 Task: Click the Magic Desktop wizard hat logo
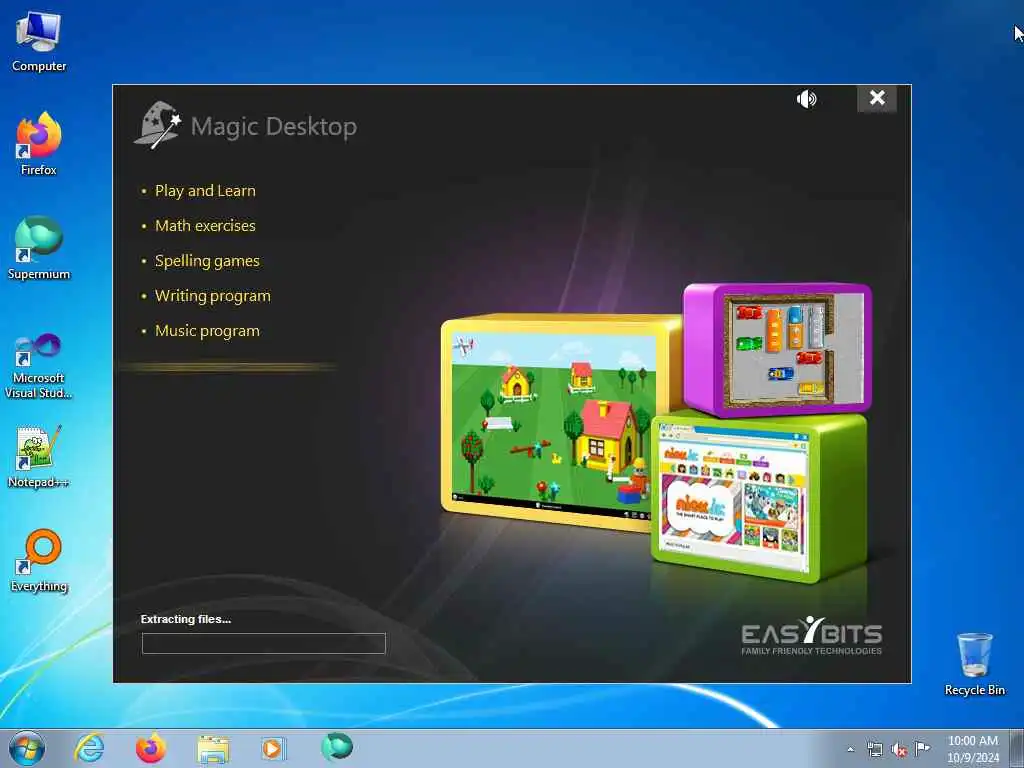point(157,125)
